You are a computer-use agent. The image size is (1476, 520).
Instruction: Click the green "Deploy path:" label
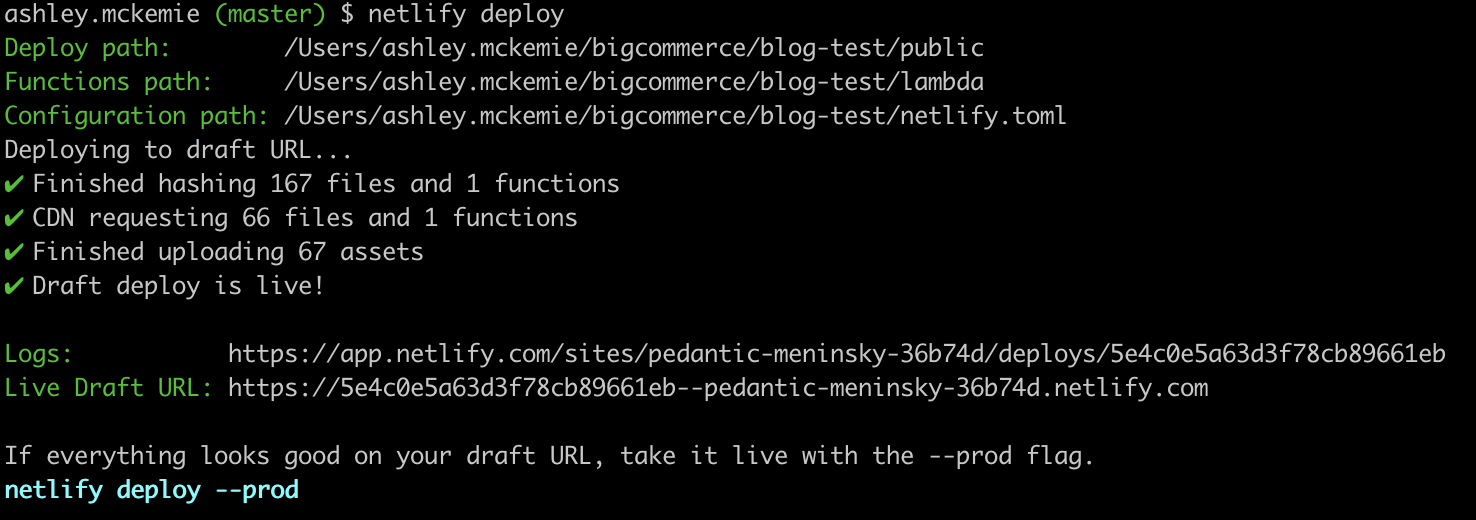coord(88,48)
